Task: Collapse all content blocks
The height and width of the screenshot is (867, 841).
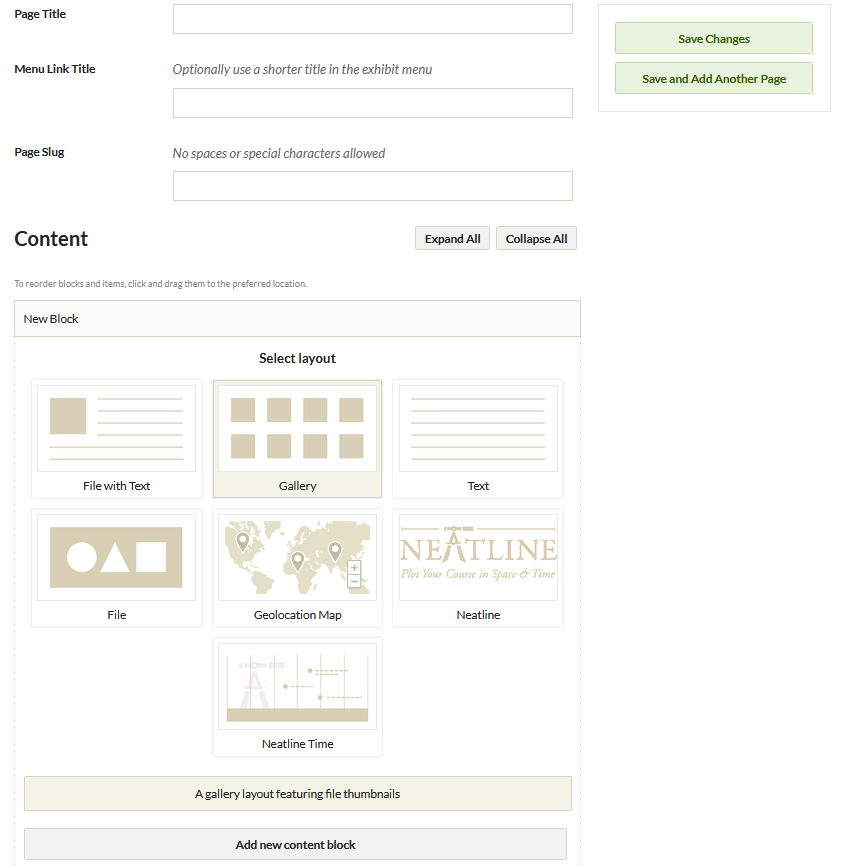Action: 536,238
